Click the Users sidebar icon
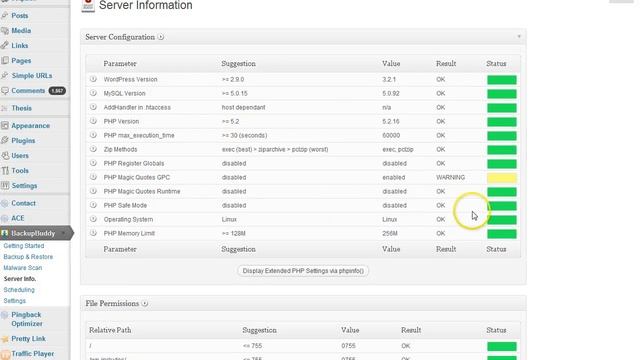This screenshot has height=360, width=640. [x=4, y=156]
